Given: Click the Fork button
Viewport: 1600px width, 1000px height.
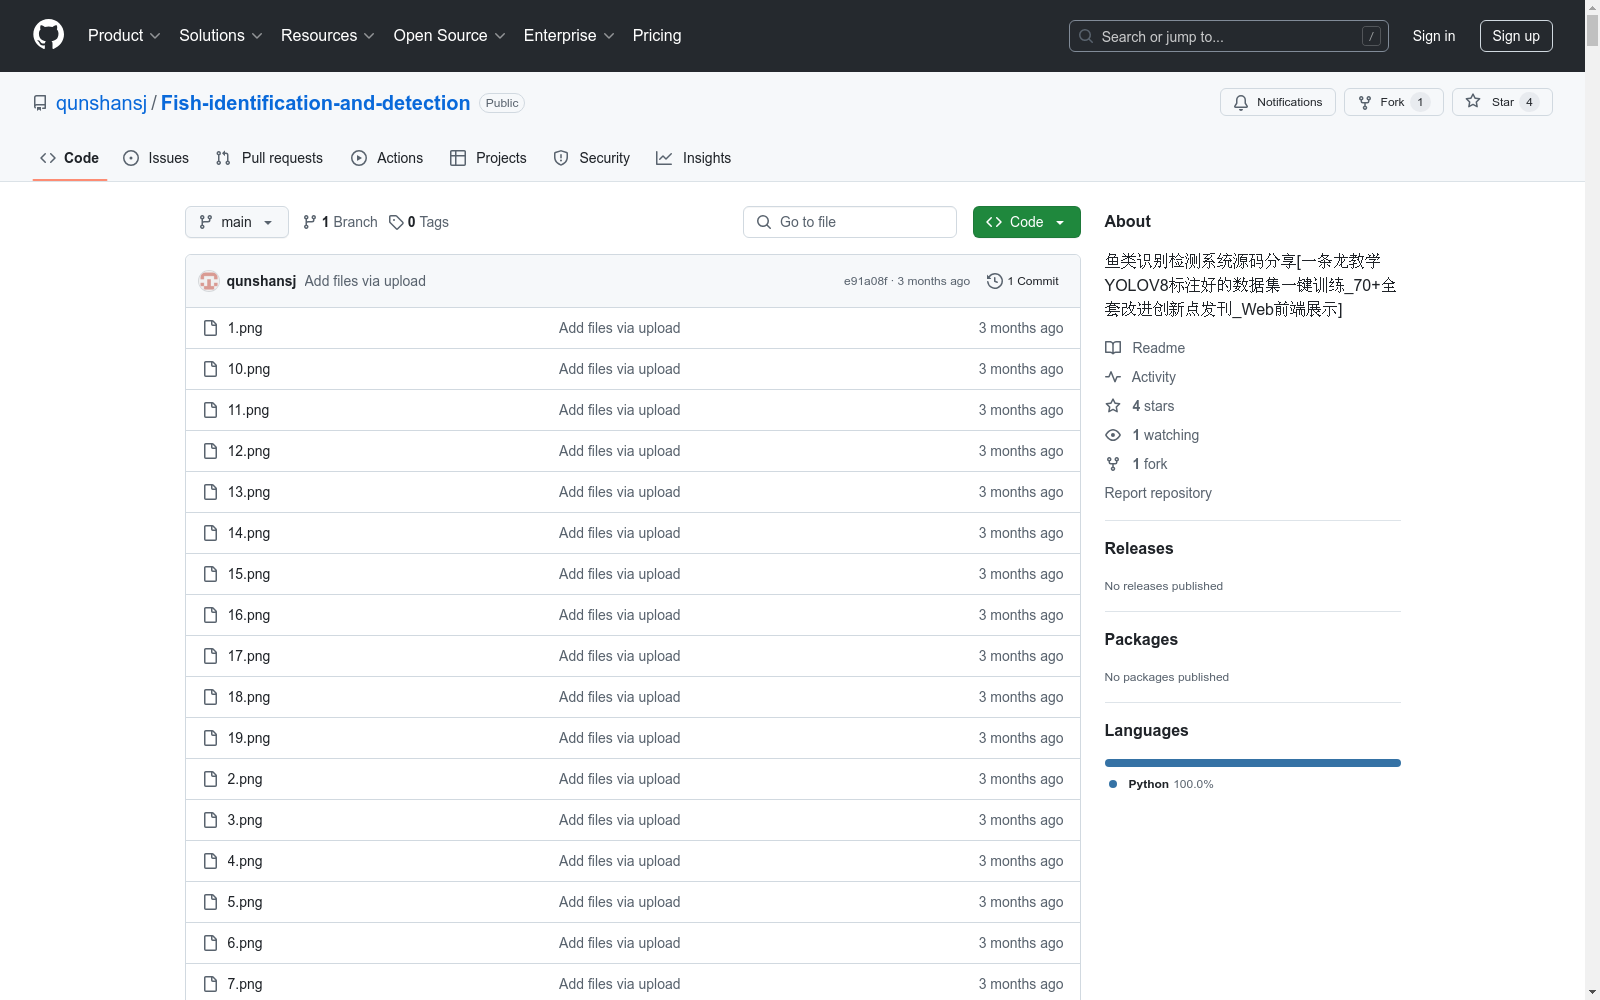Looking at the screenshot, I should pos(1393,102).
